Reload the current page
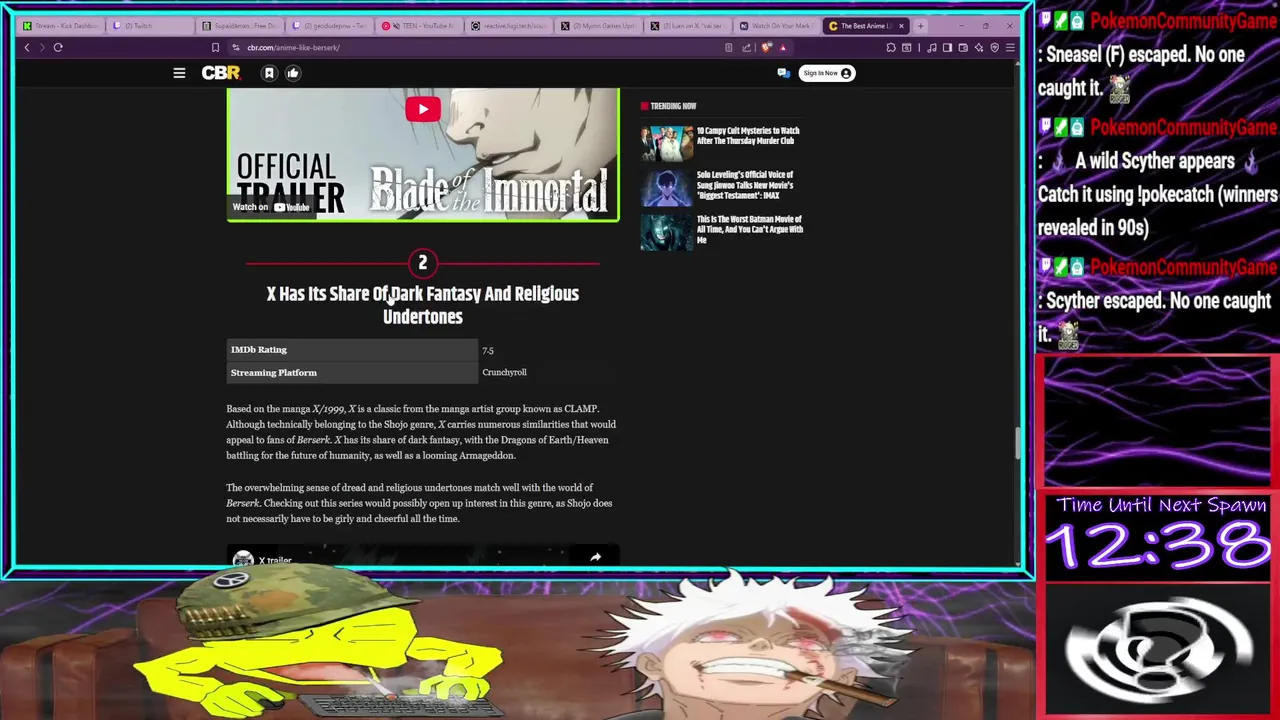The width and height of the screenshot is (1280, 720). pyautogui.click(x=58, y=47)
